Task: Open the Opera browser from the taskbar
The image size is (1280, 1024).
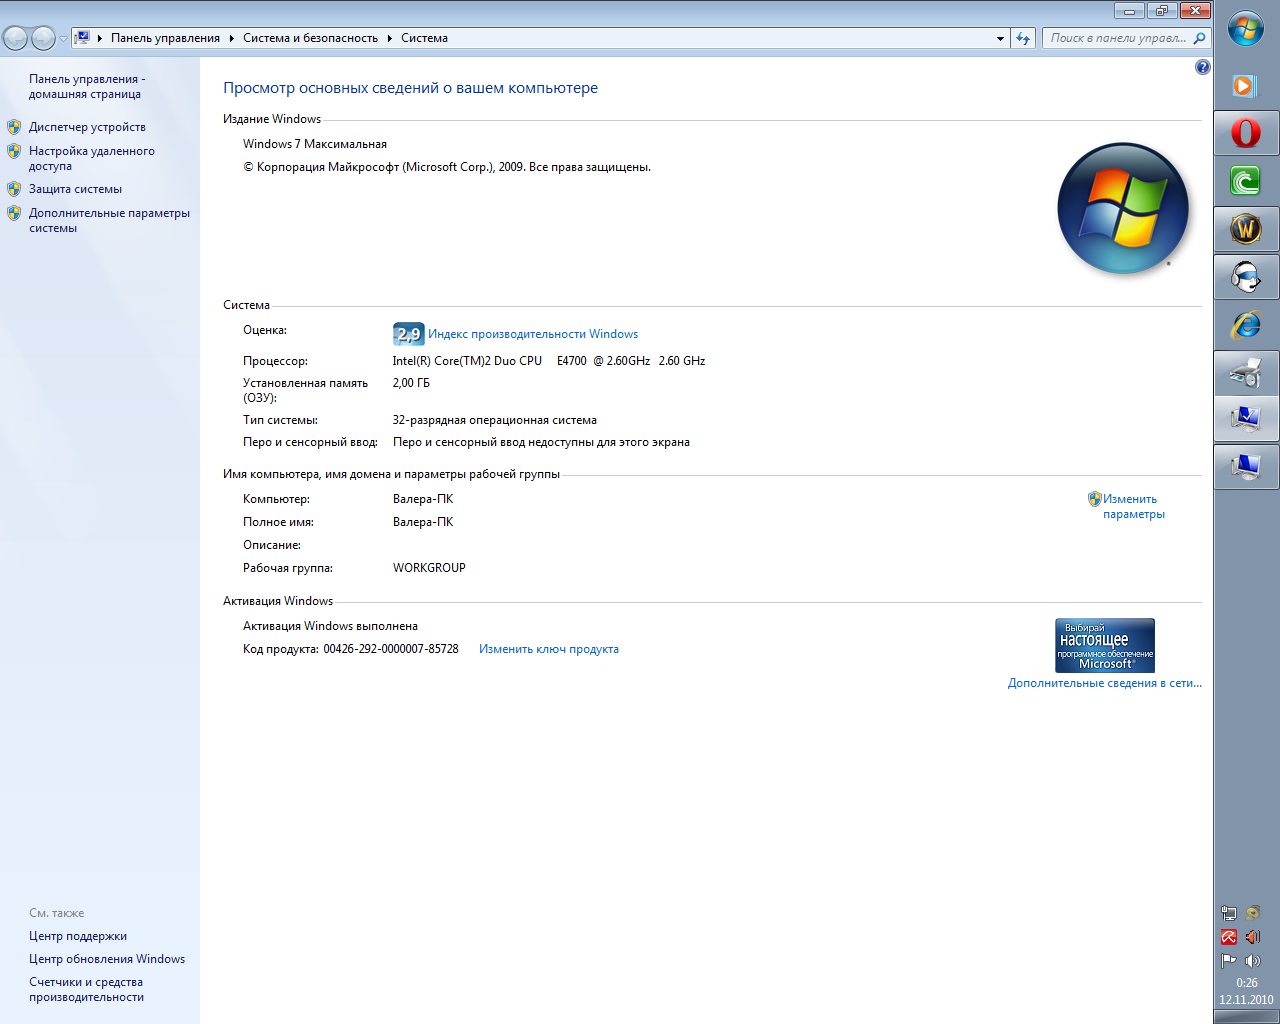Action: point(1245,132)
